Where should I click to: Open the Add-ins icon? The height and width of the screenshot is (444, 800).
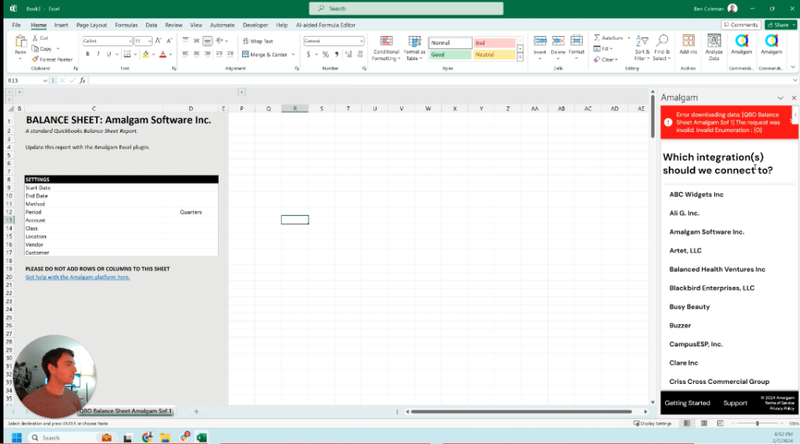[688, 41]
